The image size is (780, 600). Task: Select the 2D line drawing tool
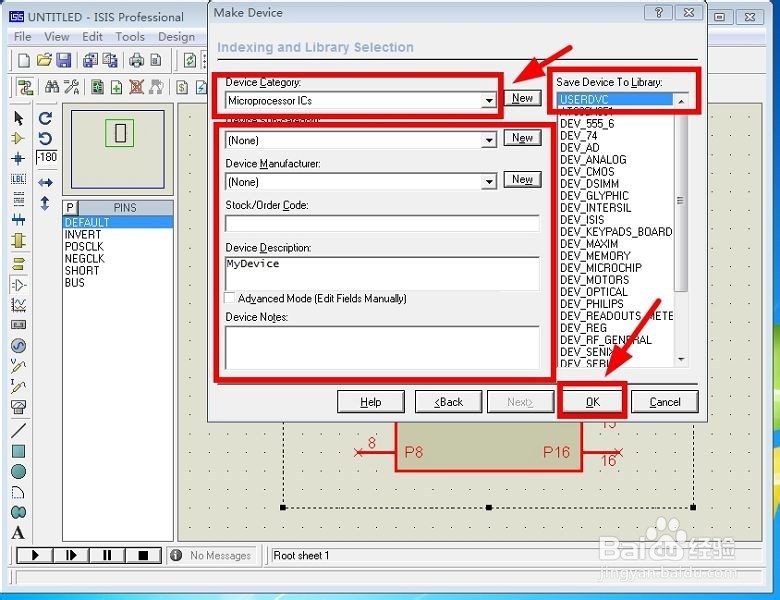18,430
